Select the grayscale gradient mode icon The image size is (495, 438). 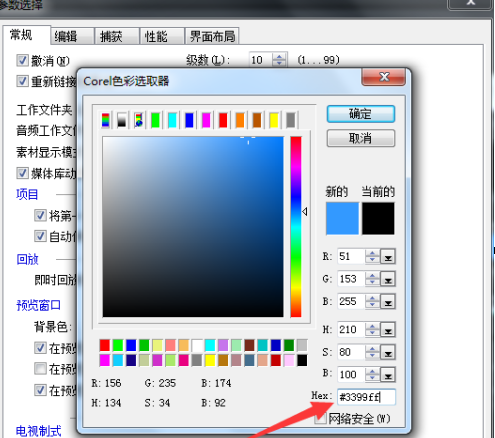[122, 120]
